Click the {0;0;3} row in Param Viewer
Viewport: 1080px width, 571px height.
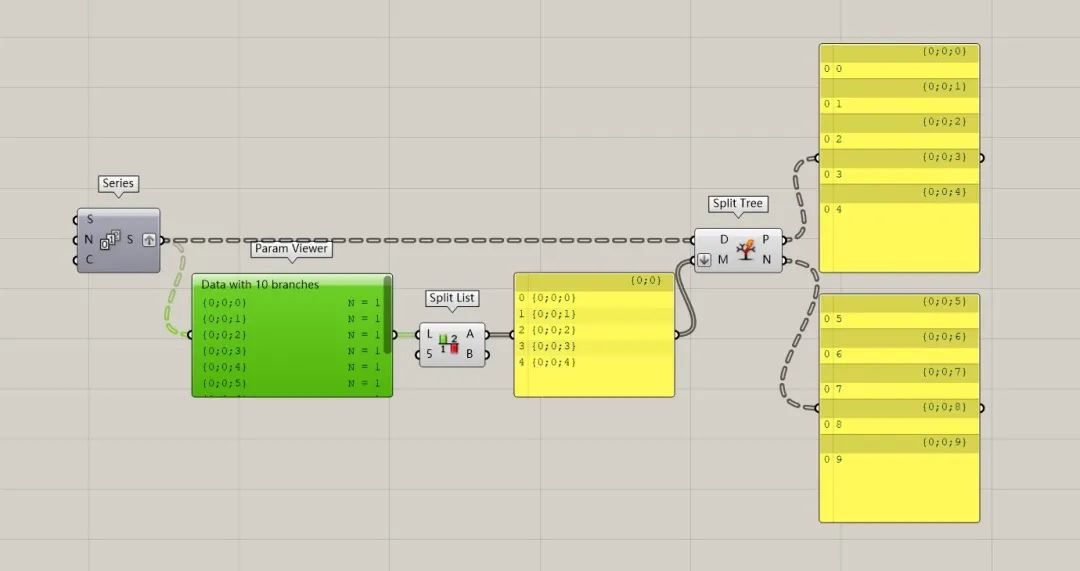click(291, 351)
